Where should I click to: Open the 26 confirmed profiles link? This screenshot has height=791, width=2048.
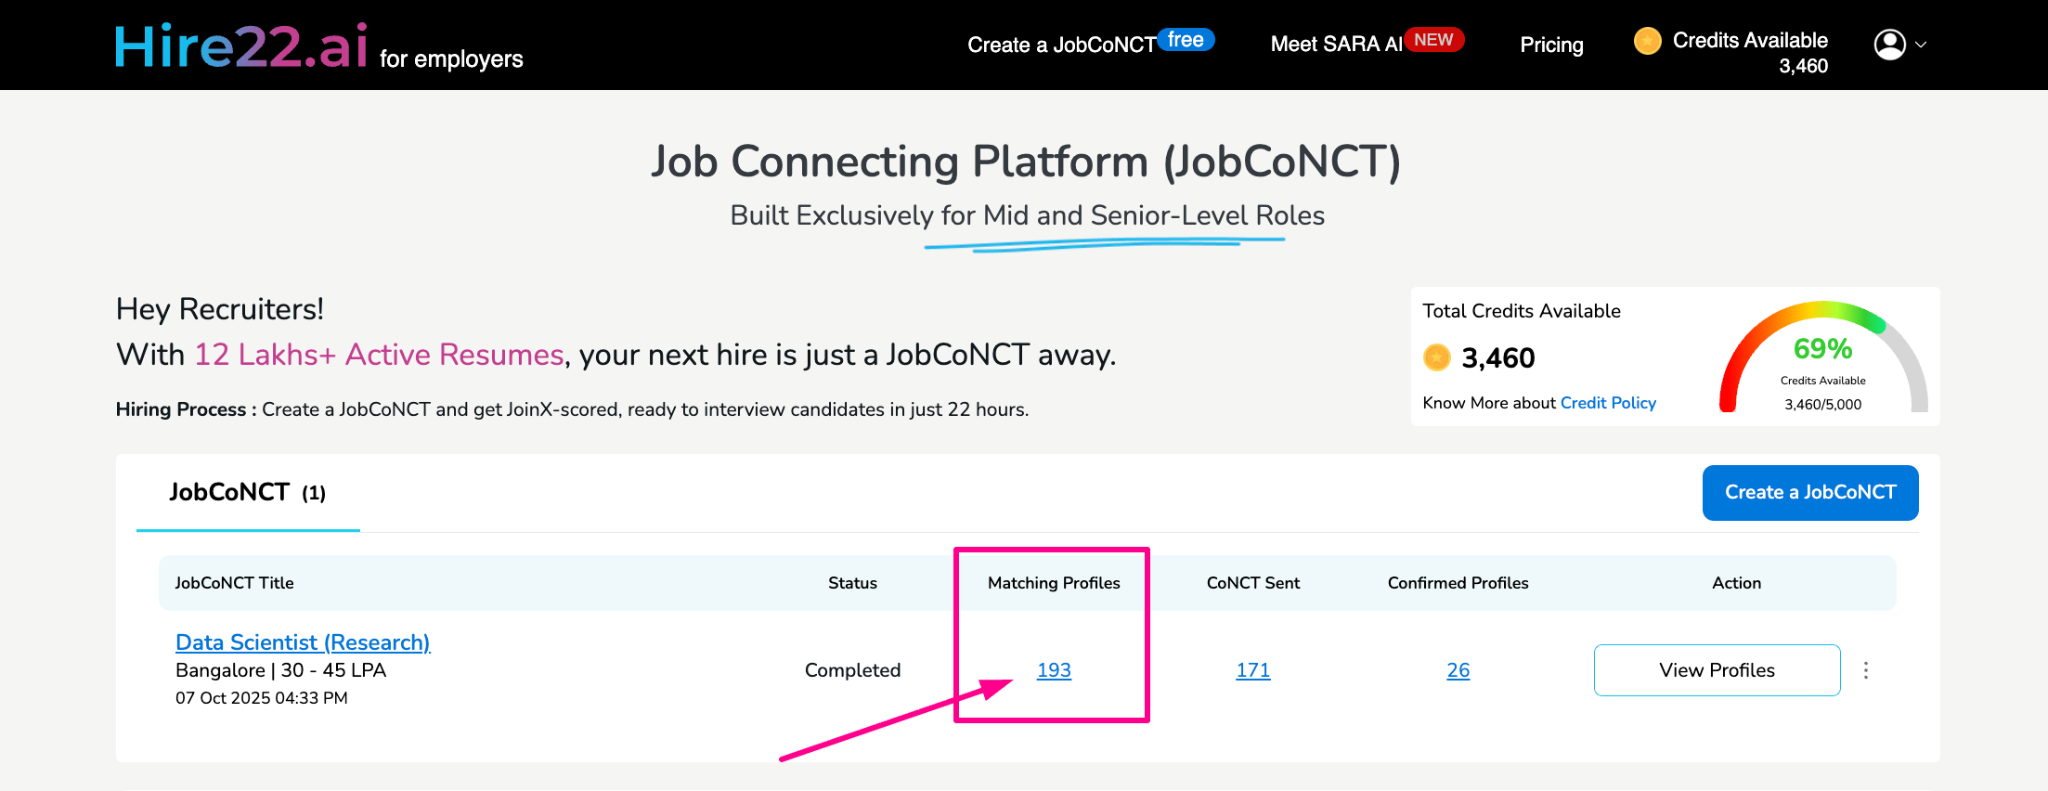1458,670
